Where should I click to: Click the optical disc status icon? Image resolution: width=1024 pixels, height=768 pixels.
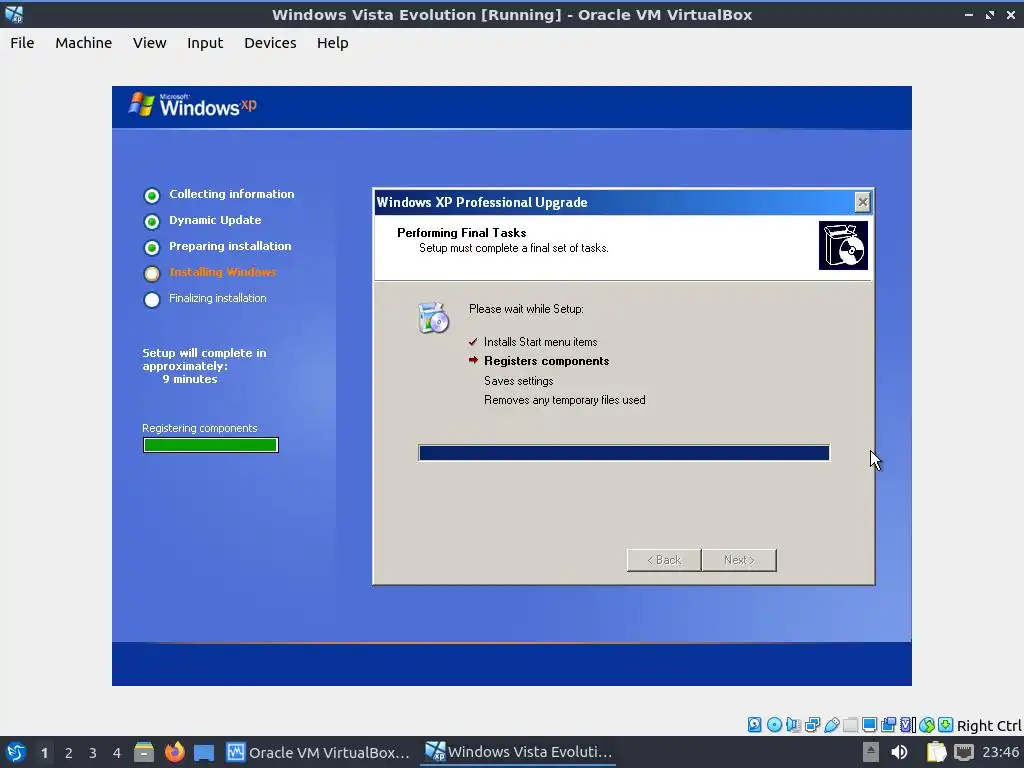[x=774, y=724]
